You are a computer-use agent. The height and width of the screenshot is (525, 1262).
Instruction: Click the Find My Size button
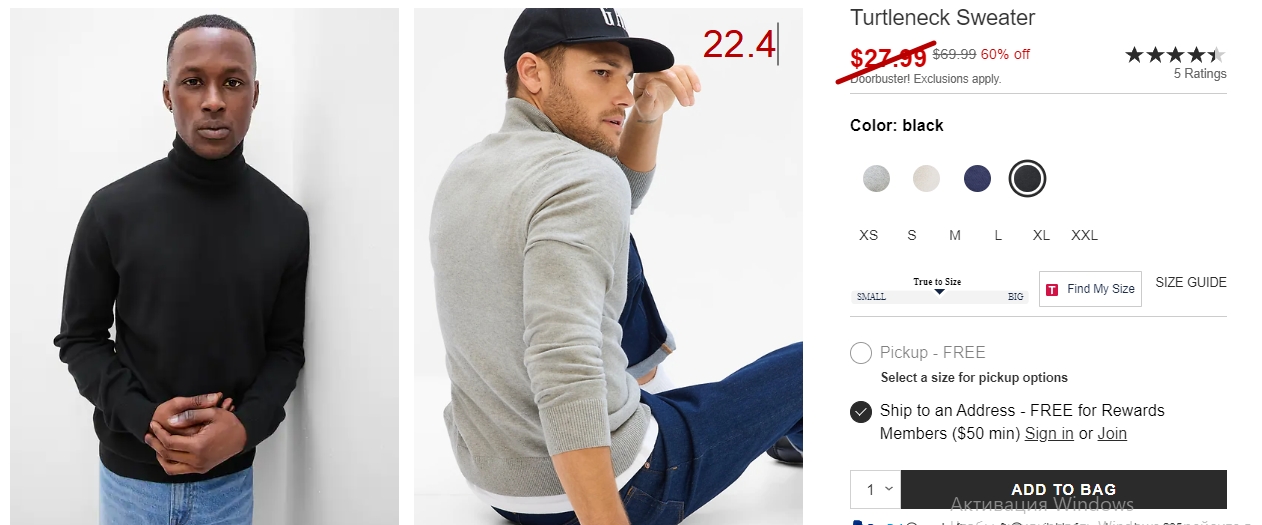[1090, 289]
